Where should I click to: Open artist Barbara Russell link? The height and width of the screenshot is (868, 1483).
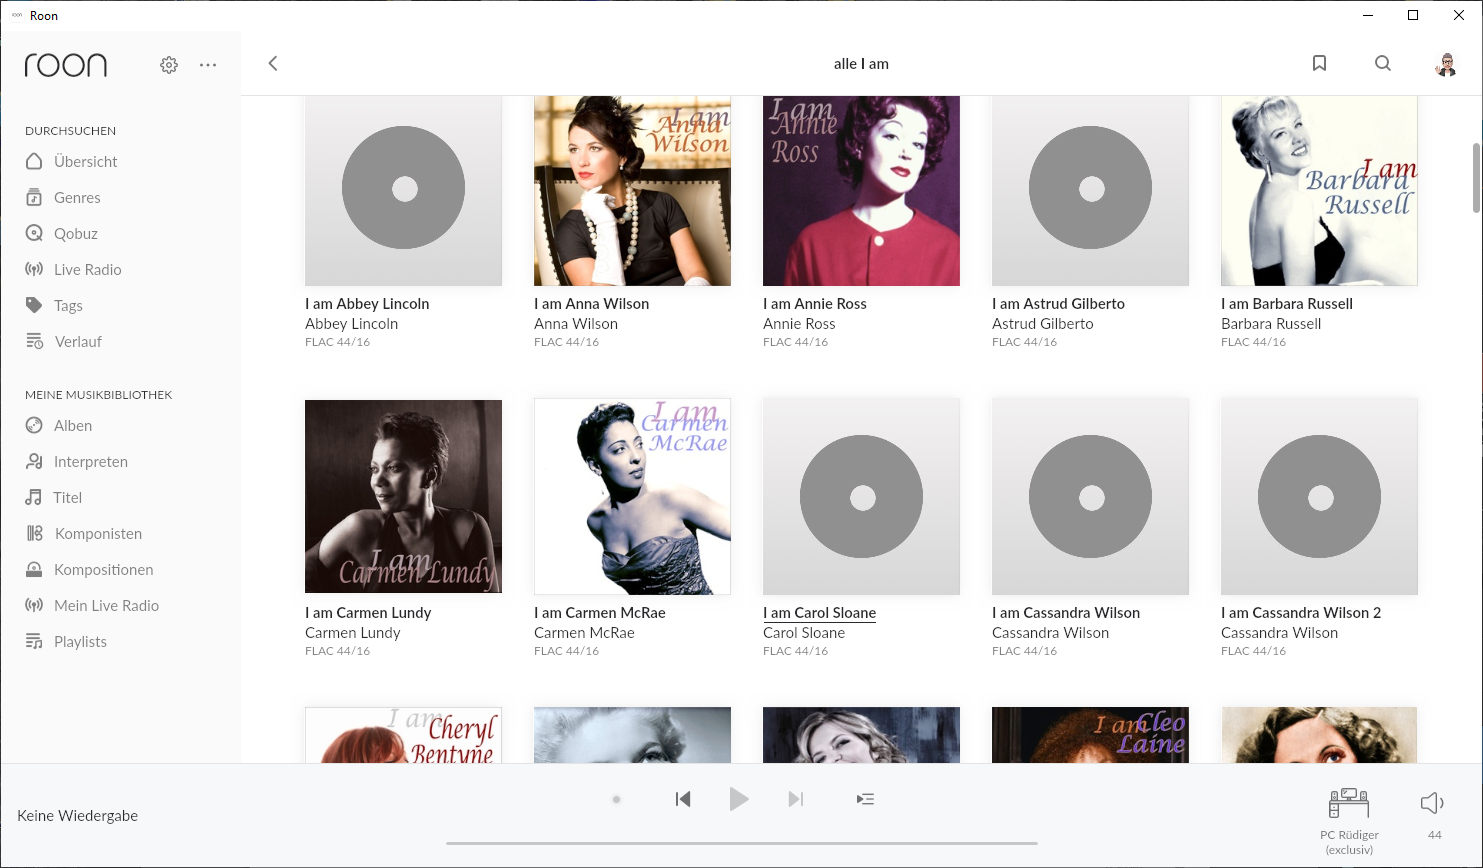coord(1271,324)
